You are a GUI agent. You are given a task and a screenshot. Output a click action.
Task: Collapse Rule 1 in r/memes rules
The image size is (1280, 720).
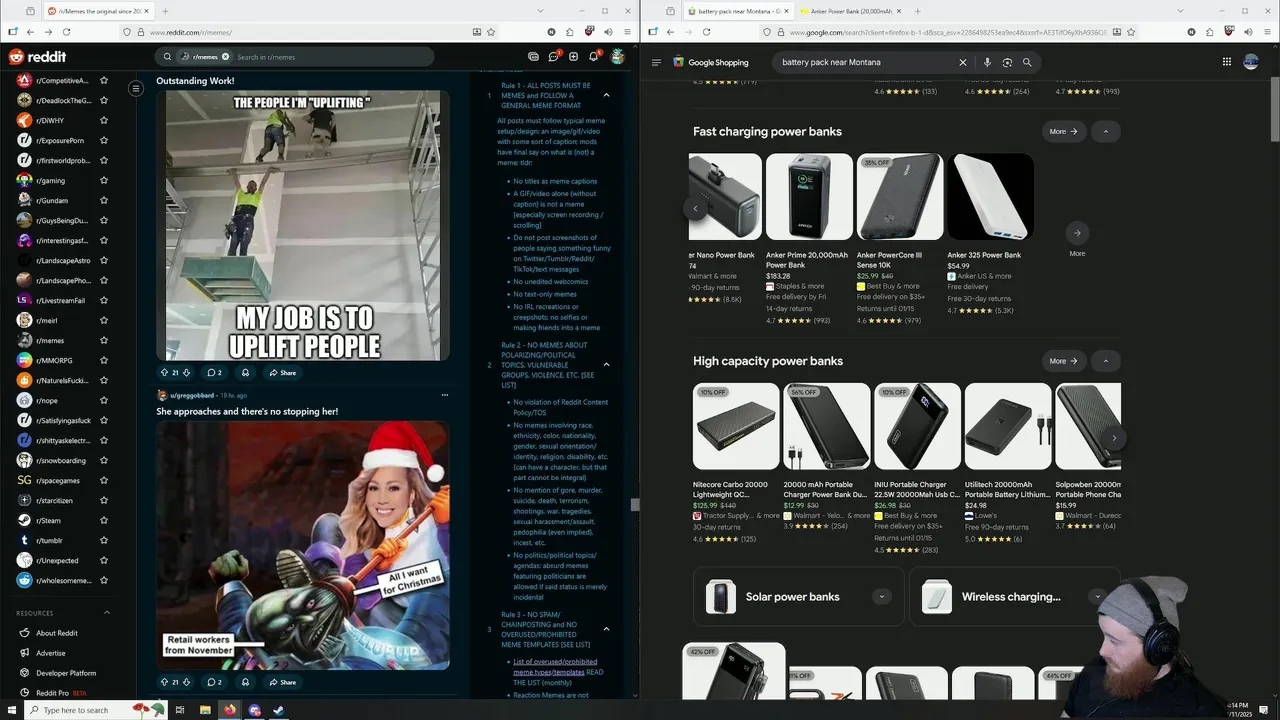[606, 95]
